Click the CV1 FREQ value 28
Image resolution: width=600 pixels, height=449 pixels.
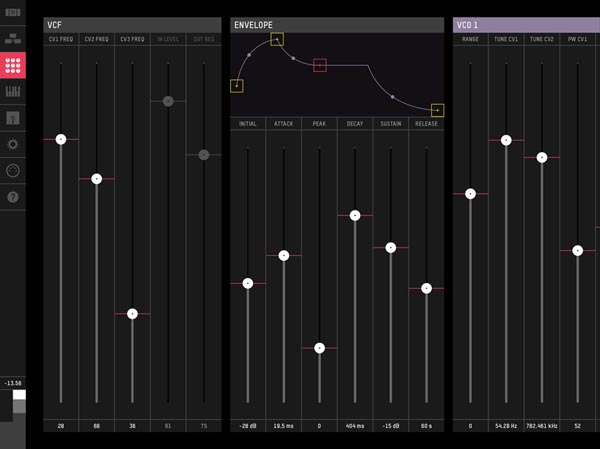[x=61, y=426]
